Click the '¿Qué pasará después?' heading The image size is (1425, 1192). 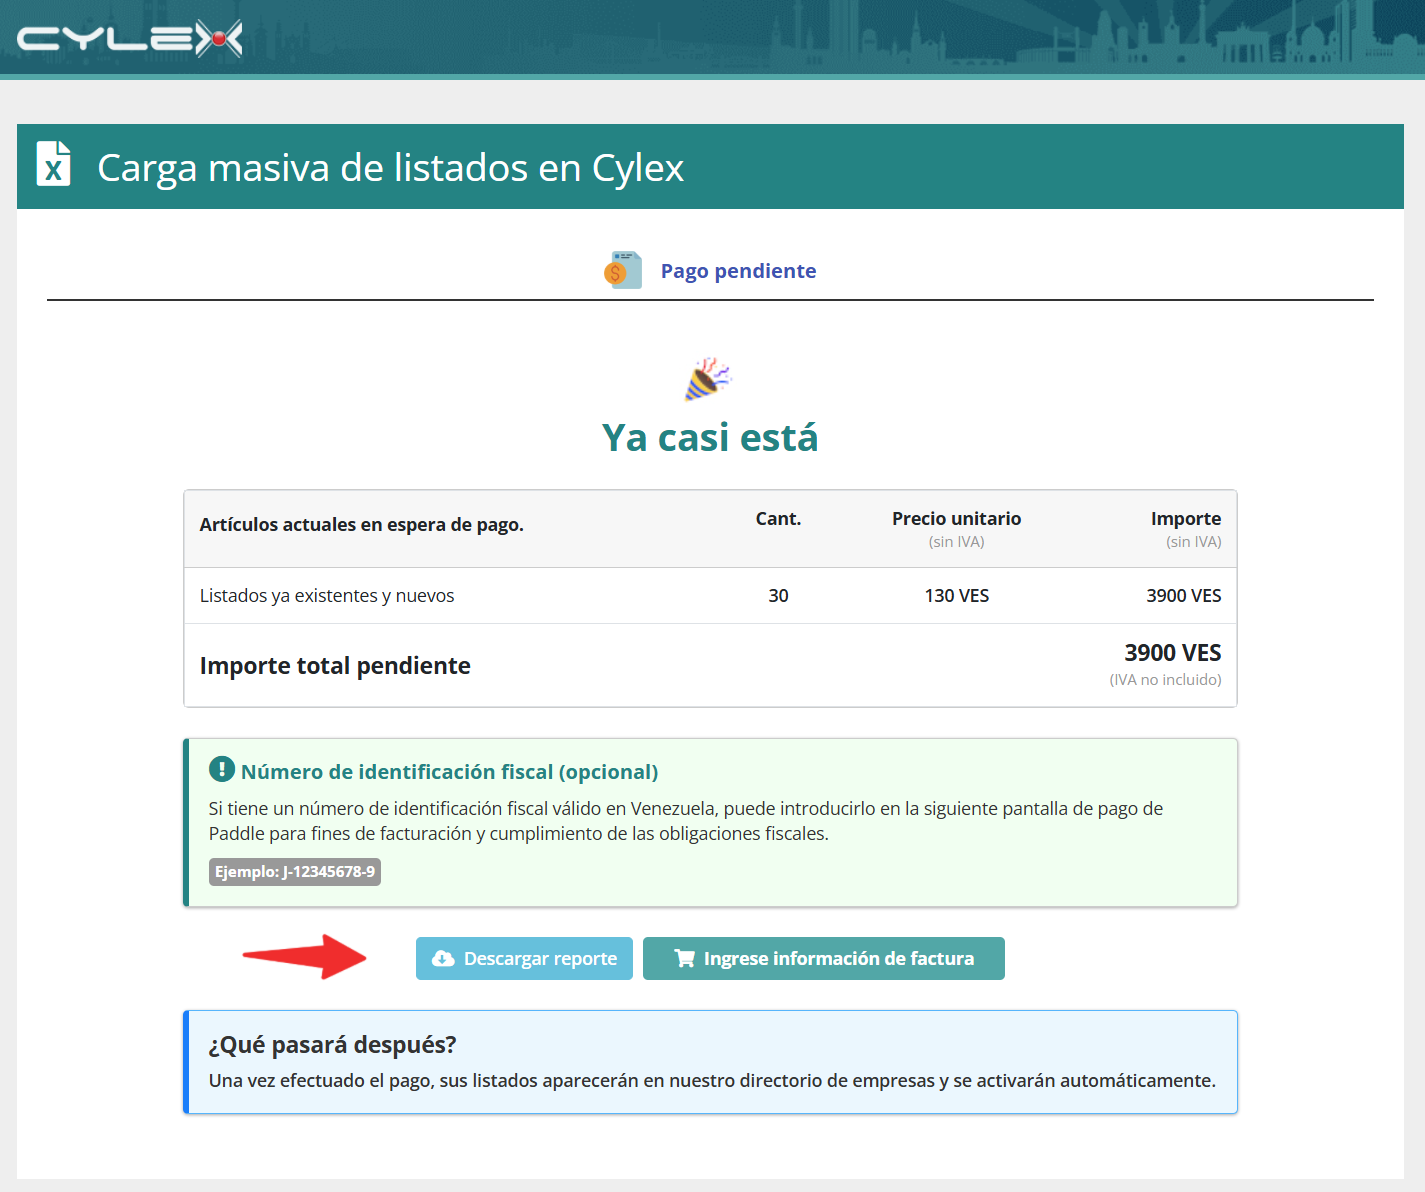(332, 1045)
